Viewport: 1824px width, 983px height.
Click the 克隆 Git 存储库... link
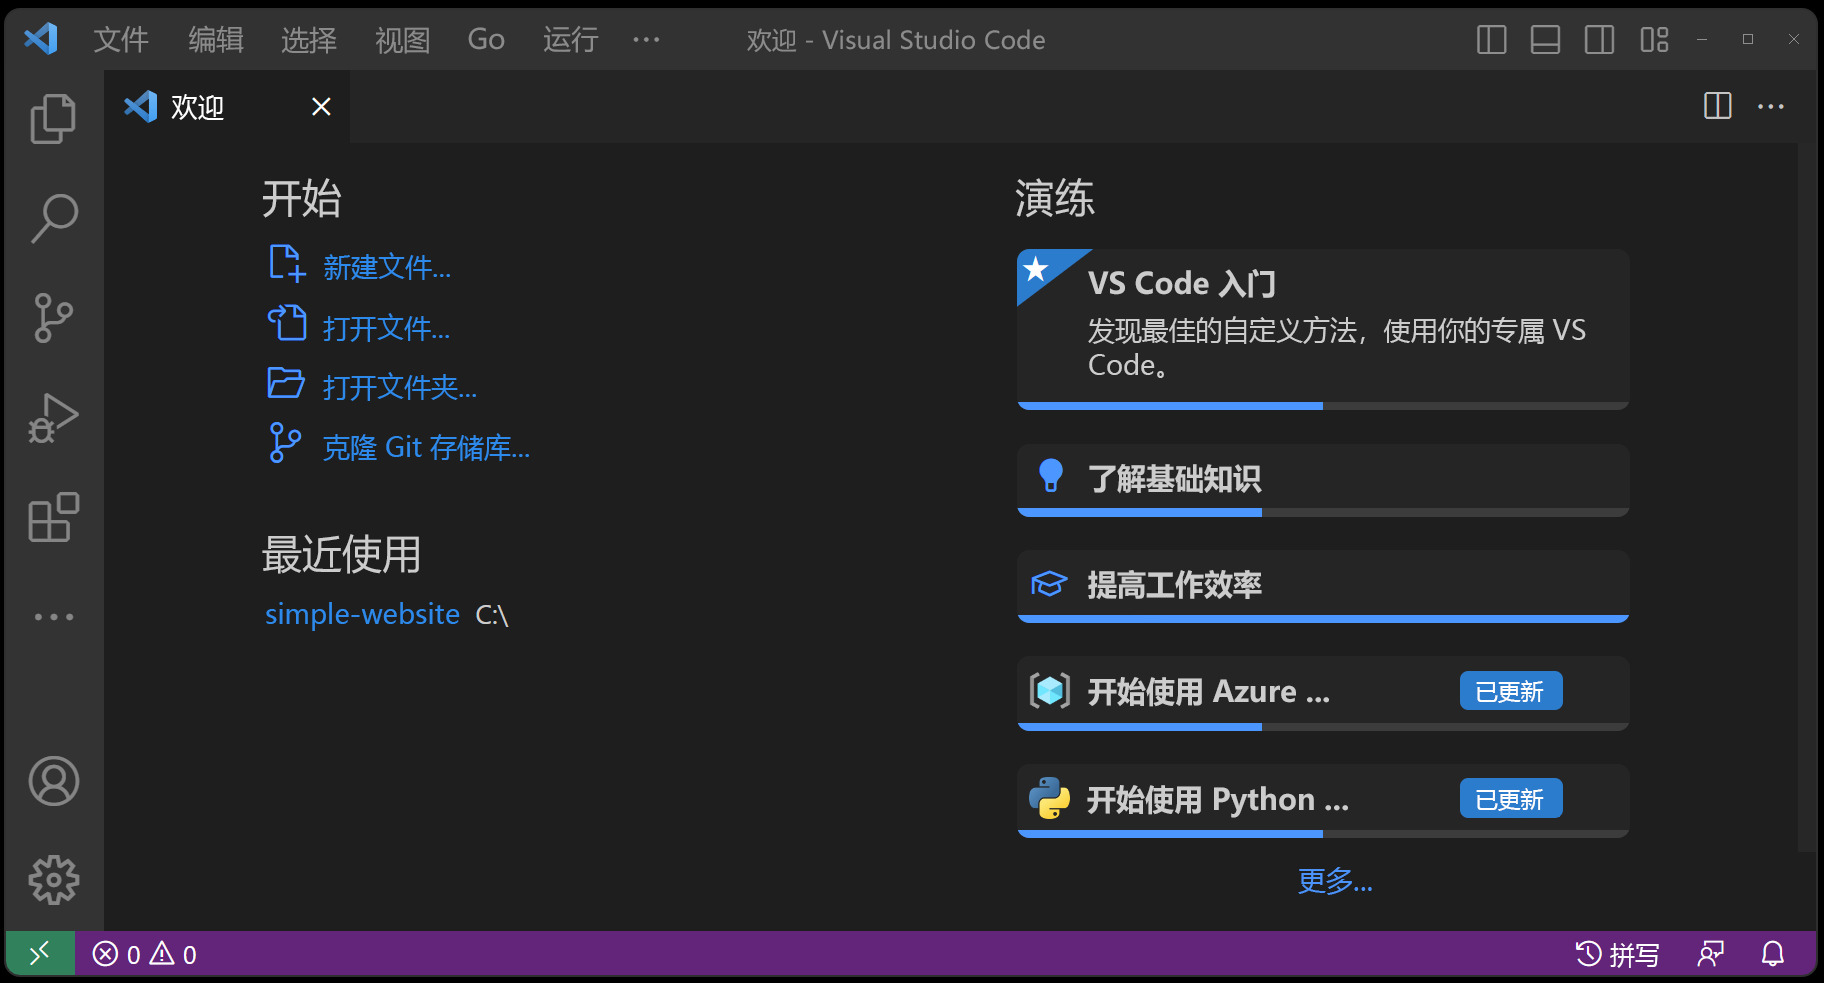click(x=427, y=447)
